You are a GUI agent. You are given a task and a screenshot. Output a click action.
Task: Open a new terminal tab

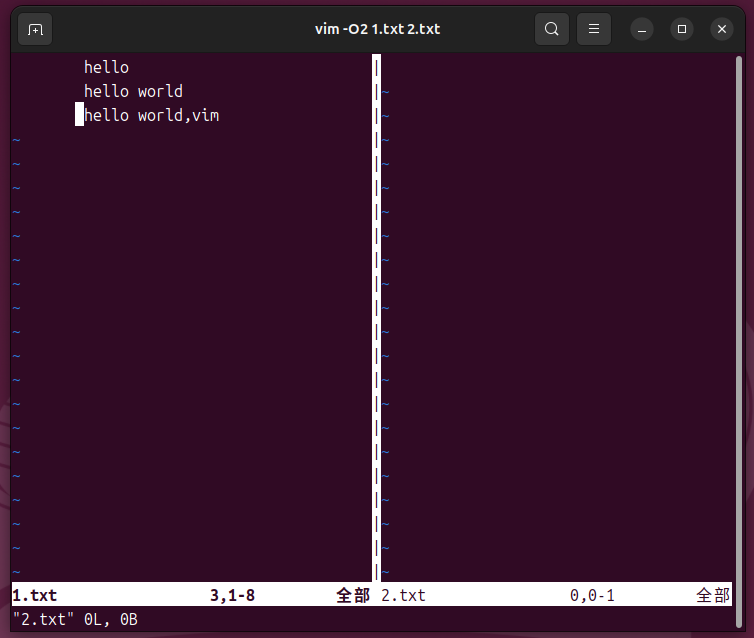(35, 29)
